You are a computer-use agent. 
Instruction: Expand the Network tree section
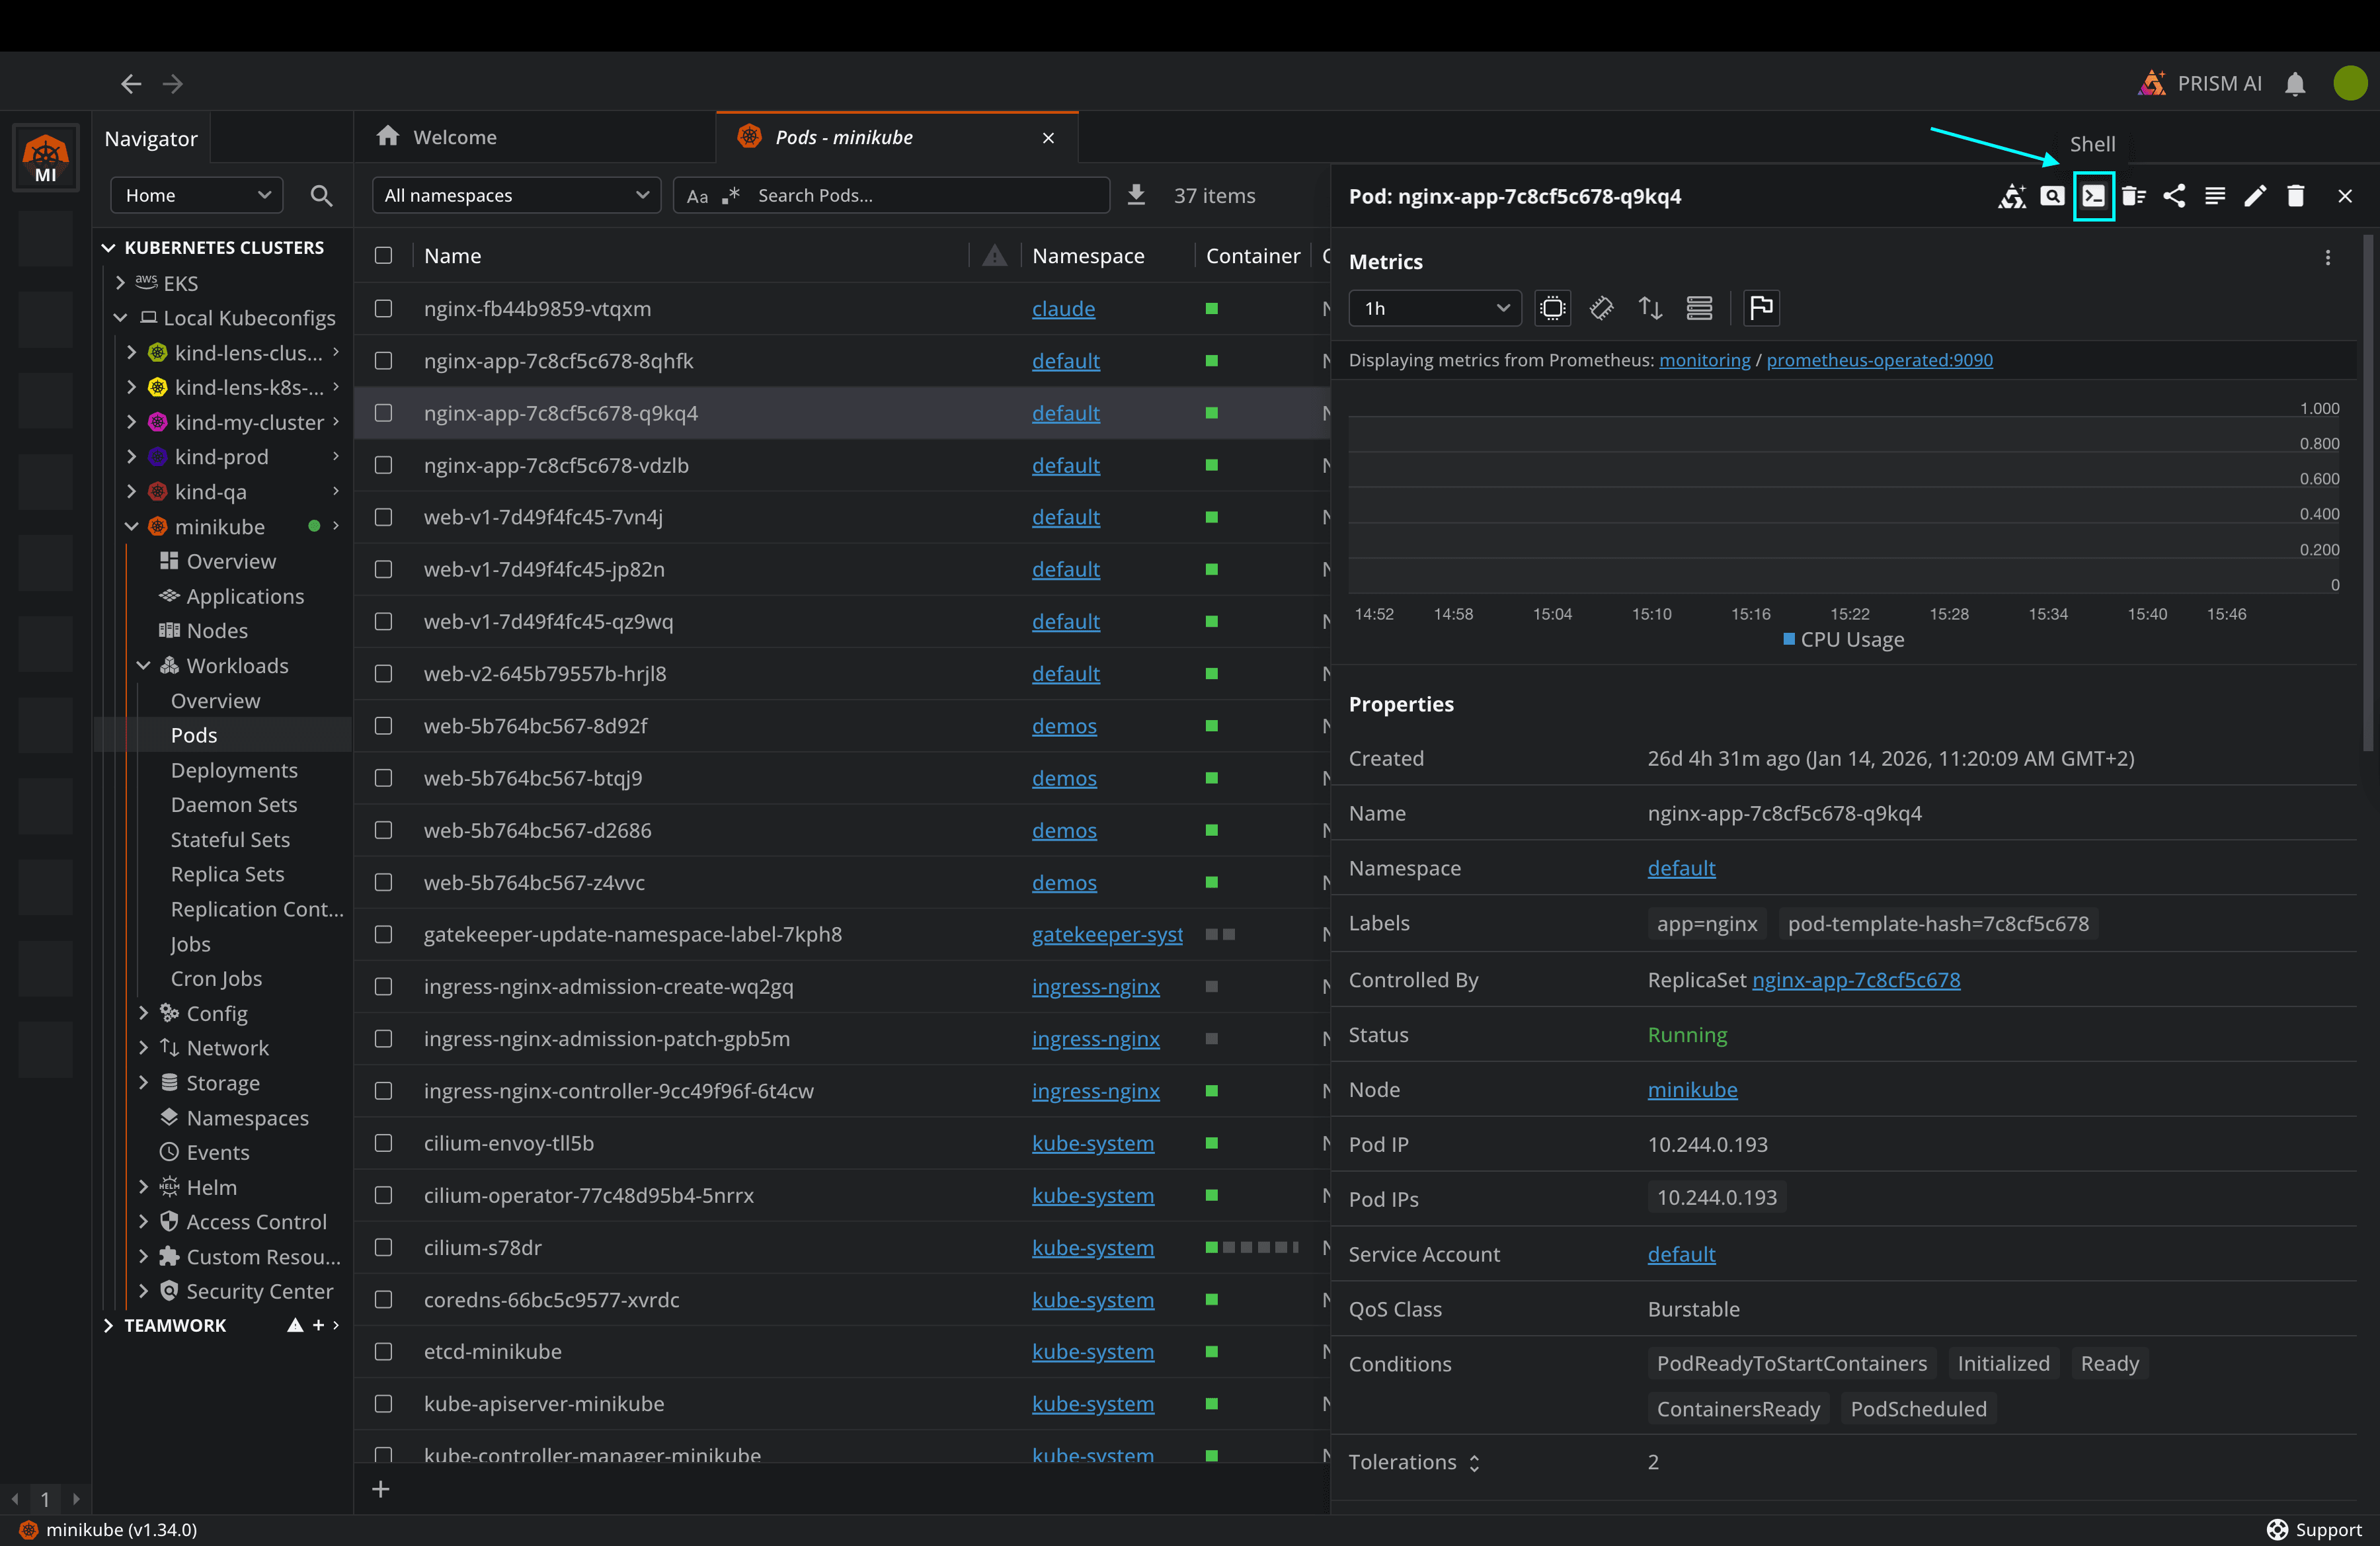coord(143,1048)
